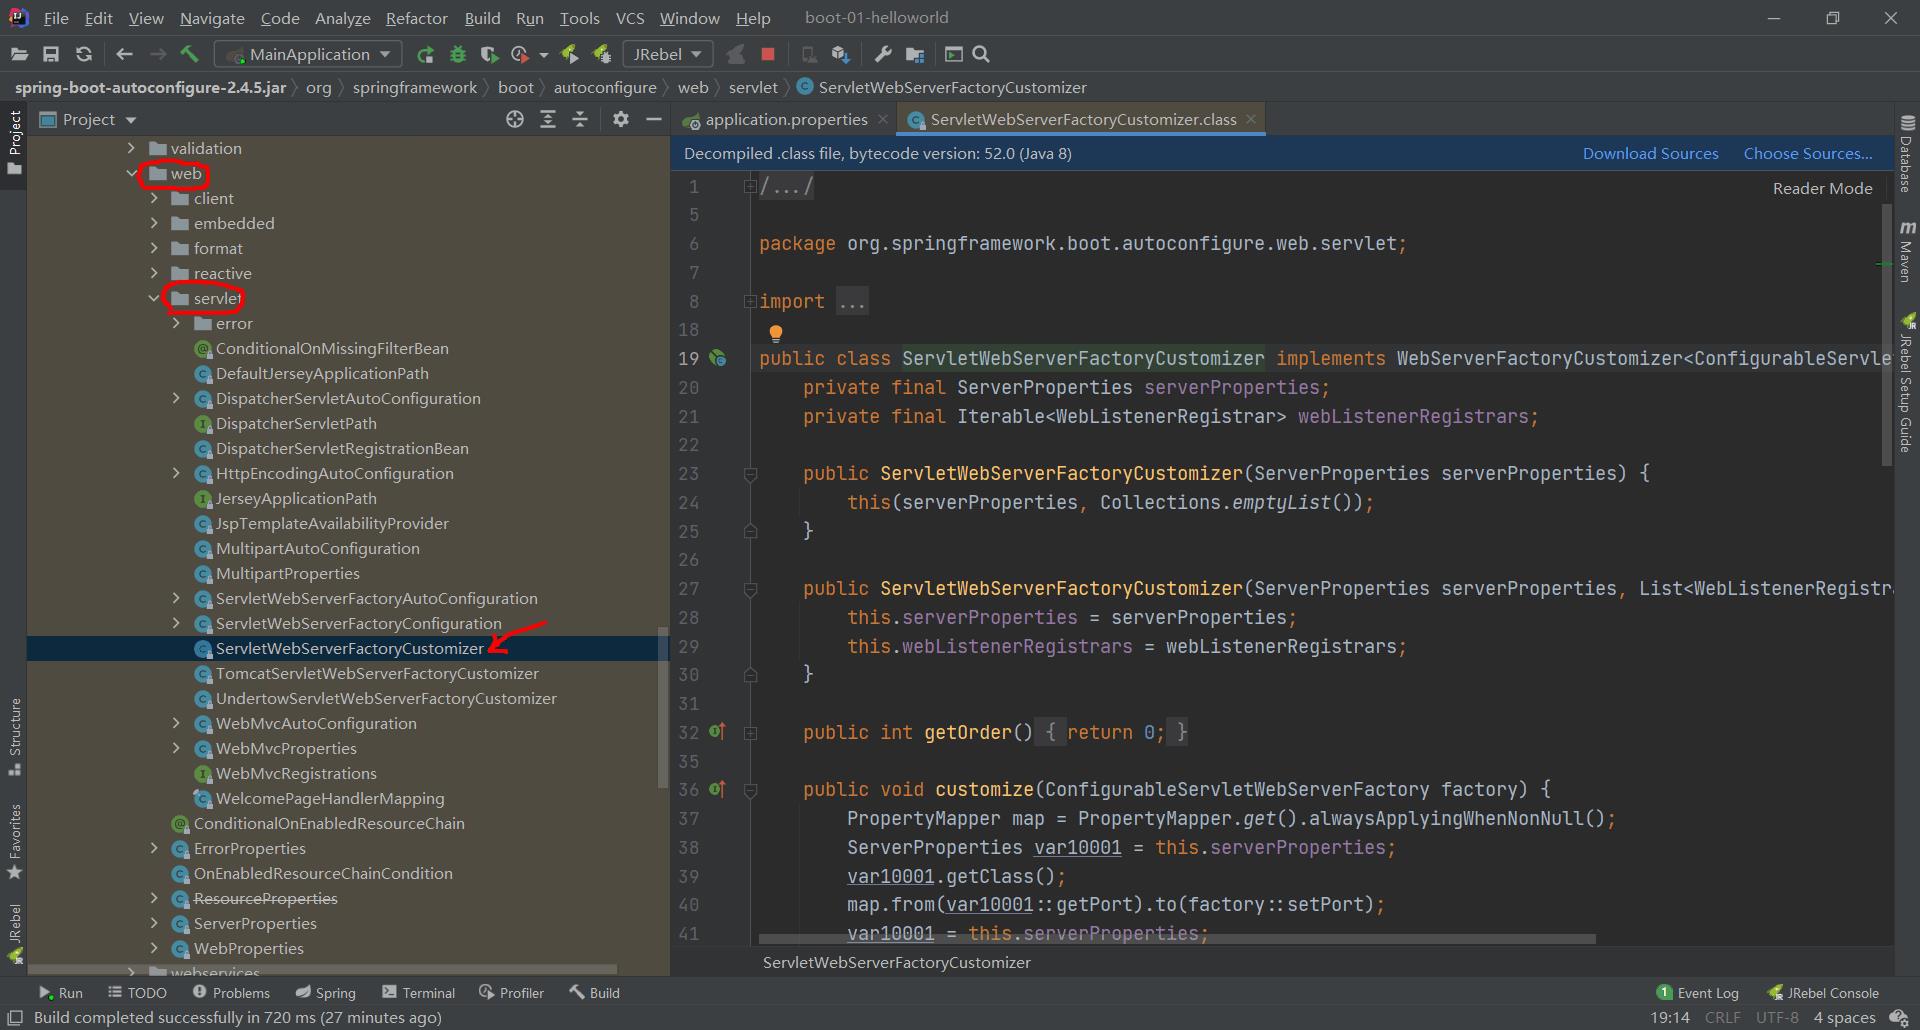
Task: Toggle the Favorites tool window sidebar button
Action: pyautogui.click(x=14, y=841)
